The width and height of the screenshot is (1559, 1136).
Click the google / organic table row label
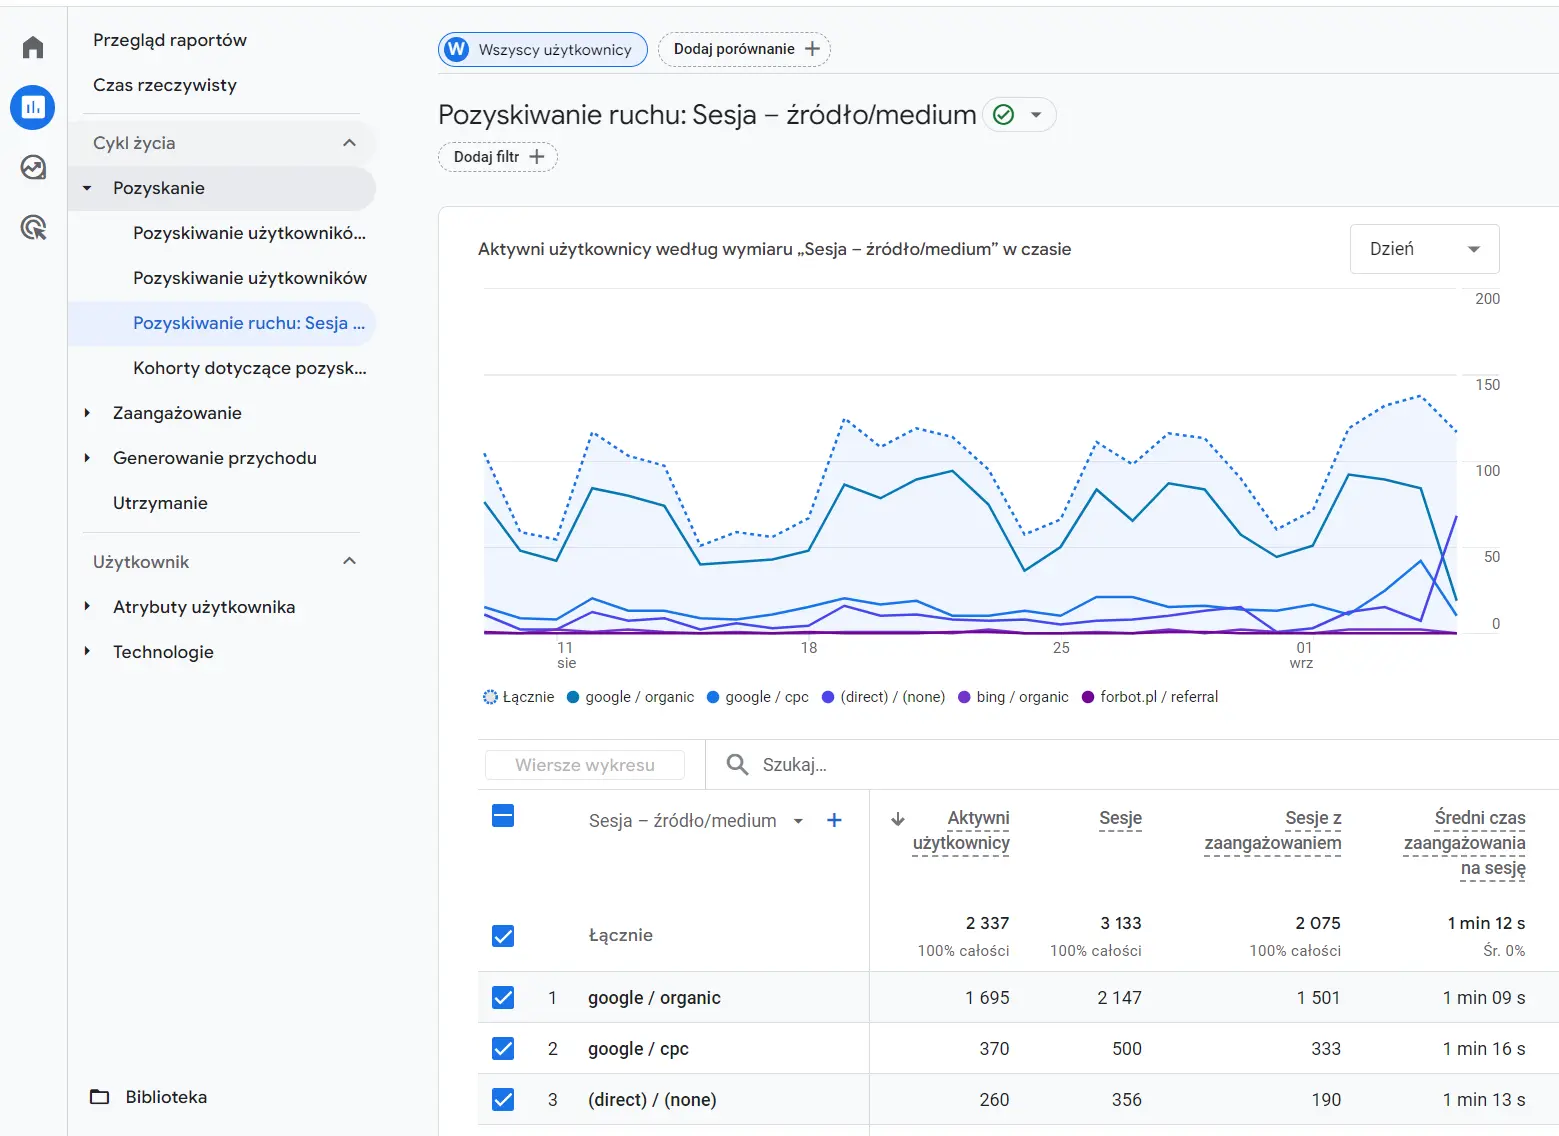(x=654, y=998)
